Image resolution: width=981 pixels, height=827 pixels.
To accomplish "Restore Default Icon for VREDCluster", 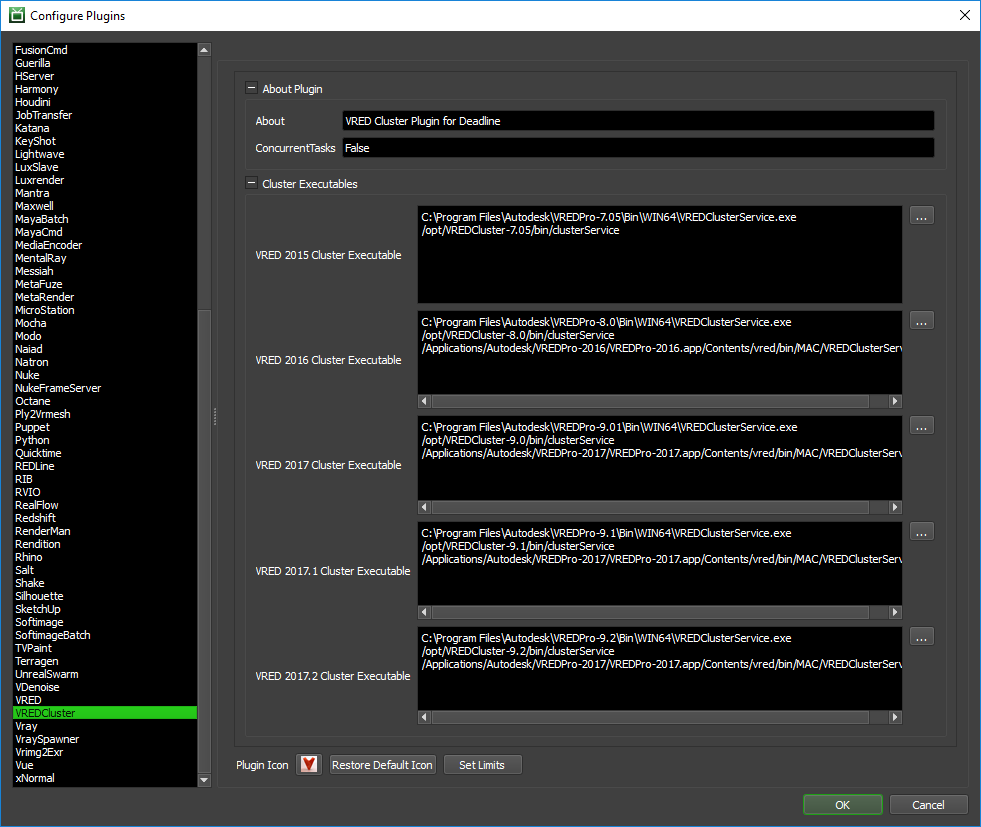I will [x=382, y=764].
